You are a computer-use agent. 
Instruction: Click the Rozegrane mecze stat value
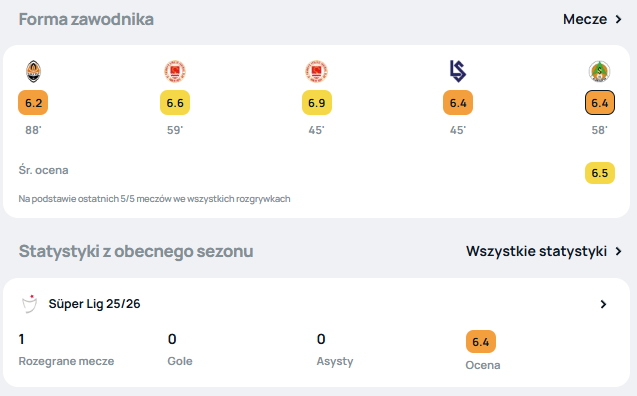click(22, 339)
